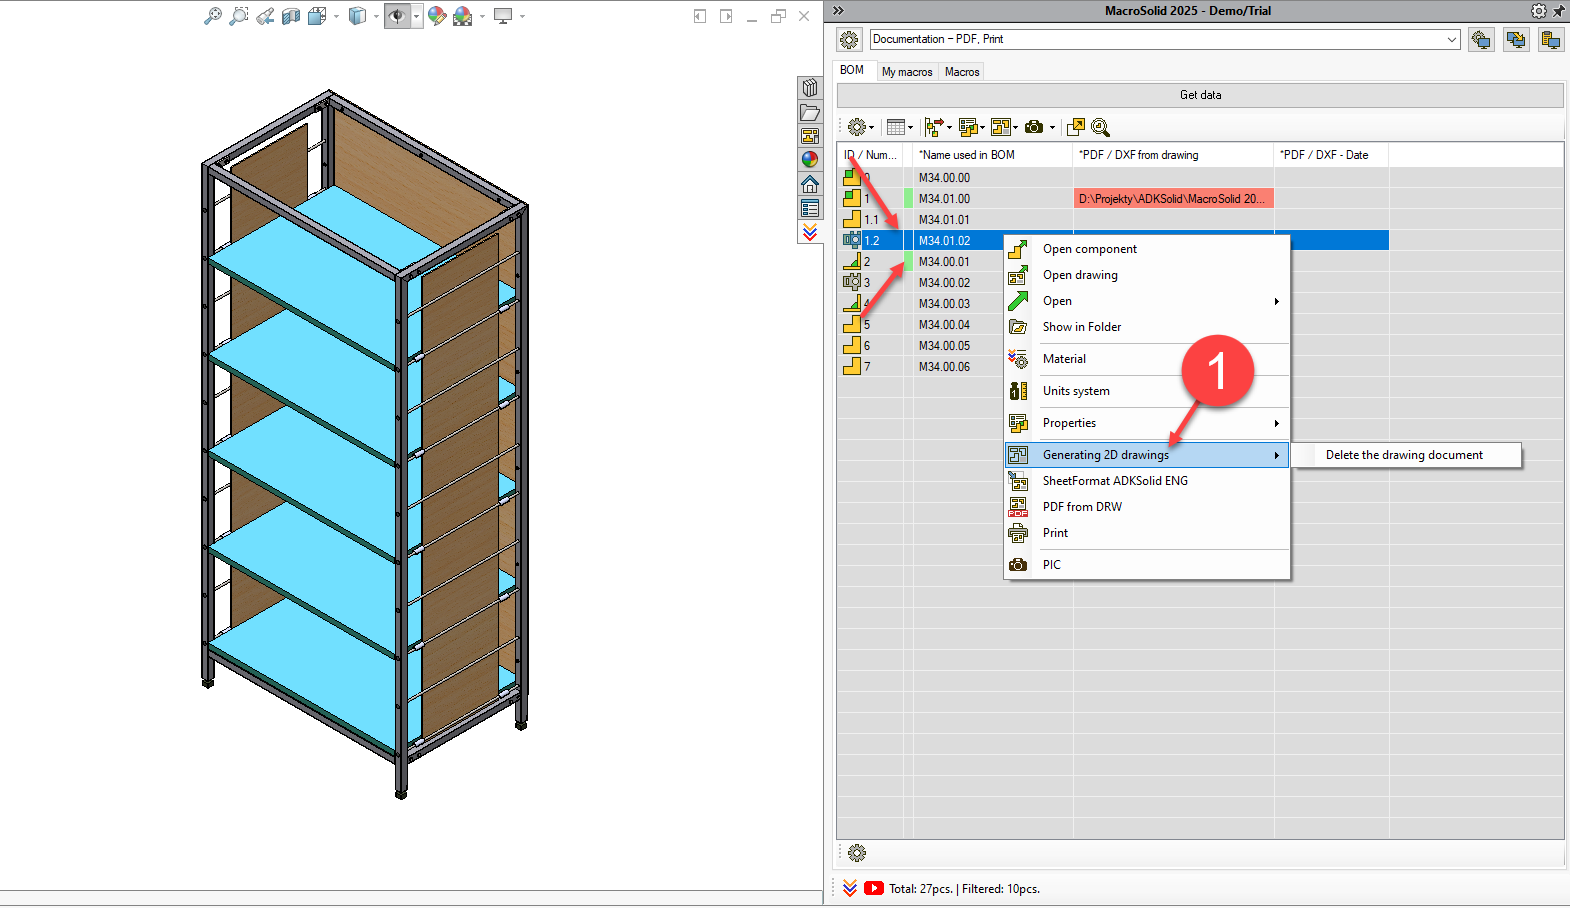This screenshot has height=908, width=1570.
Task: Collapse the MacroSolid panel with double chevron
Action: click(838, 11)
